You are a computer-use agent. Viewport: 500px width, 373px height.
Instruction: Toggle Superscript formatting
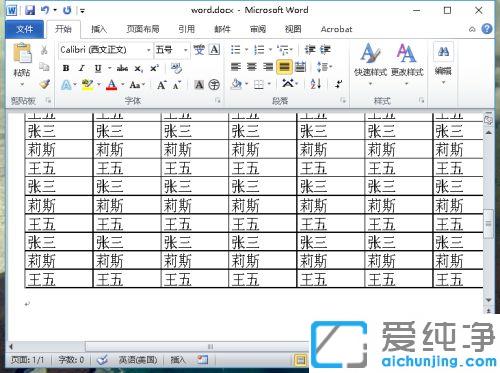click(154, 68)
